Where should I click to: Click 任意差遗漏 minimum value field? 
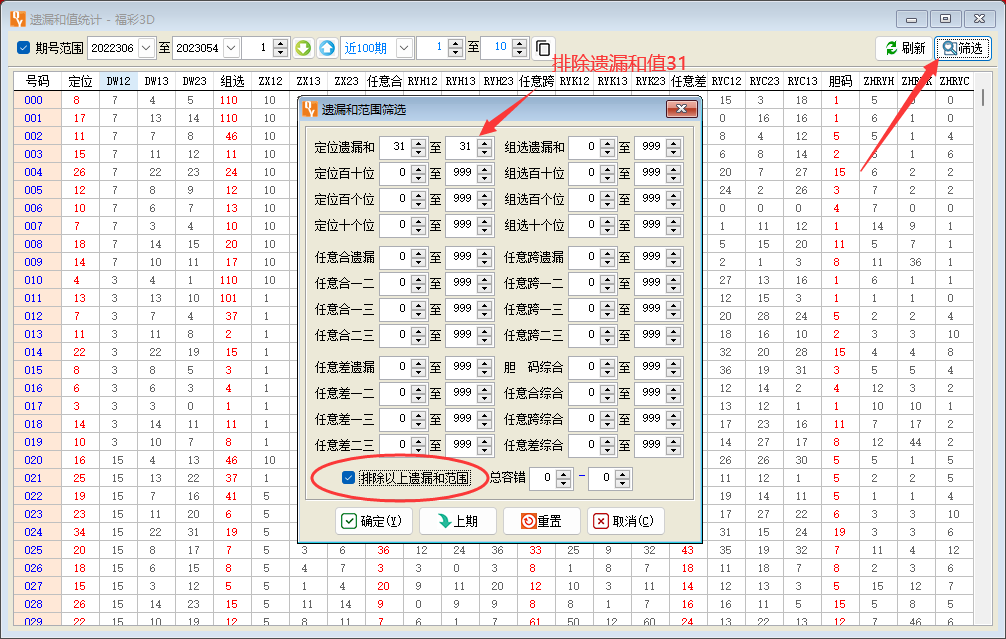(395, 367)
